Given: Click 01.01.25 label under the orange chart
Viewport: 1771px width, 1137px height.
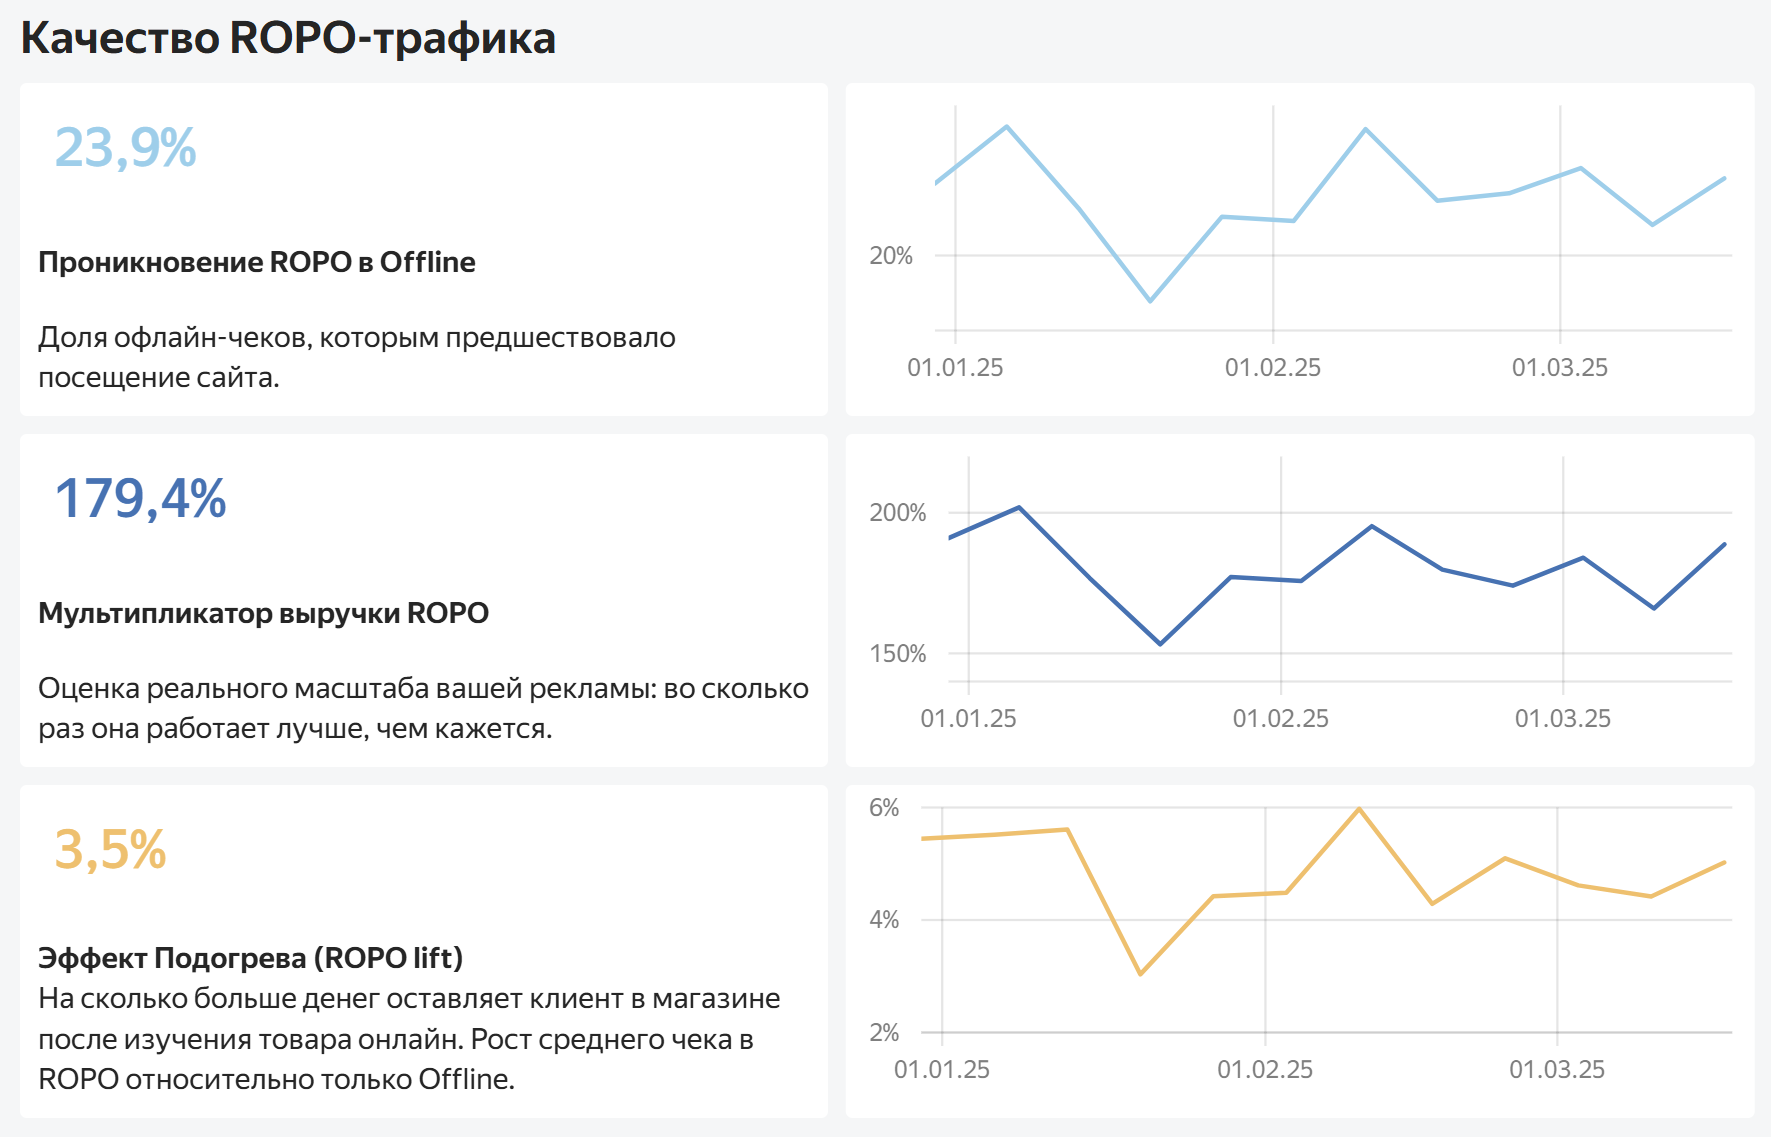Looking at the screenshot, I should pyautogui.click(x=942, y=1070).
